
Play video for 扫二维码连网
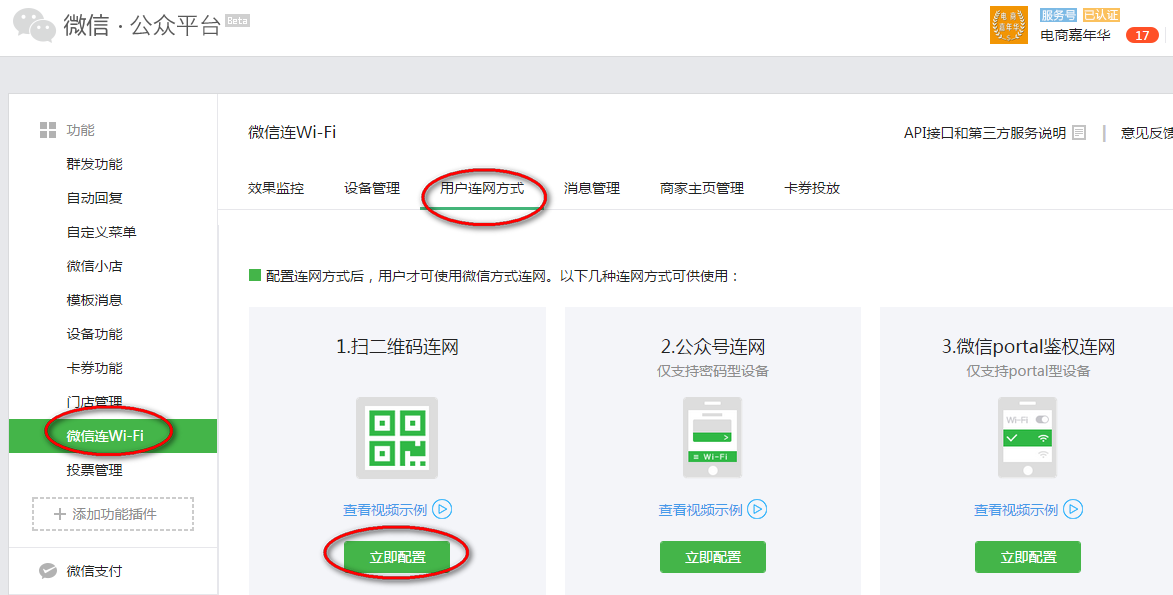point(442,510)
